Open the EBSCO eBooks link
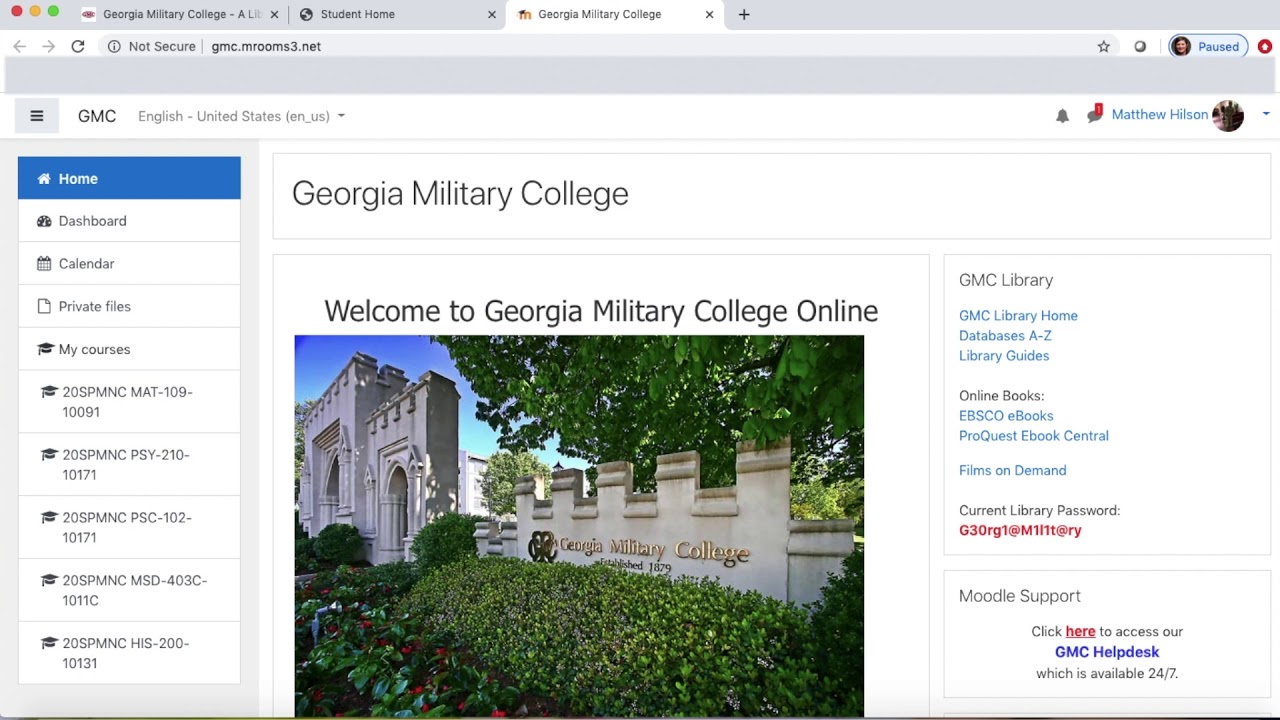Image resolution: width=1280 pixels, height=720 pixels. pos(1006,416)
